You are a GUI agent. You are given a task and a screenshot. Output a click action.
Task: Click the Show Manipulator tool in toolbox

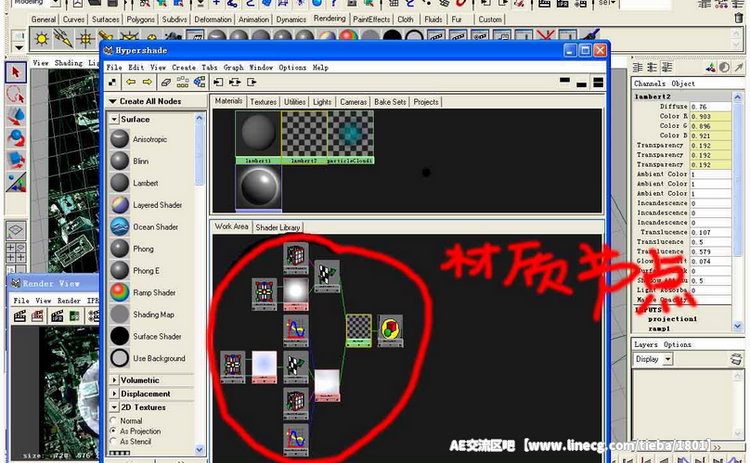coord(16,182)
